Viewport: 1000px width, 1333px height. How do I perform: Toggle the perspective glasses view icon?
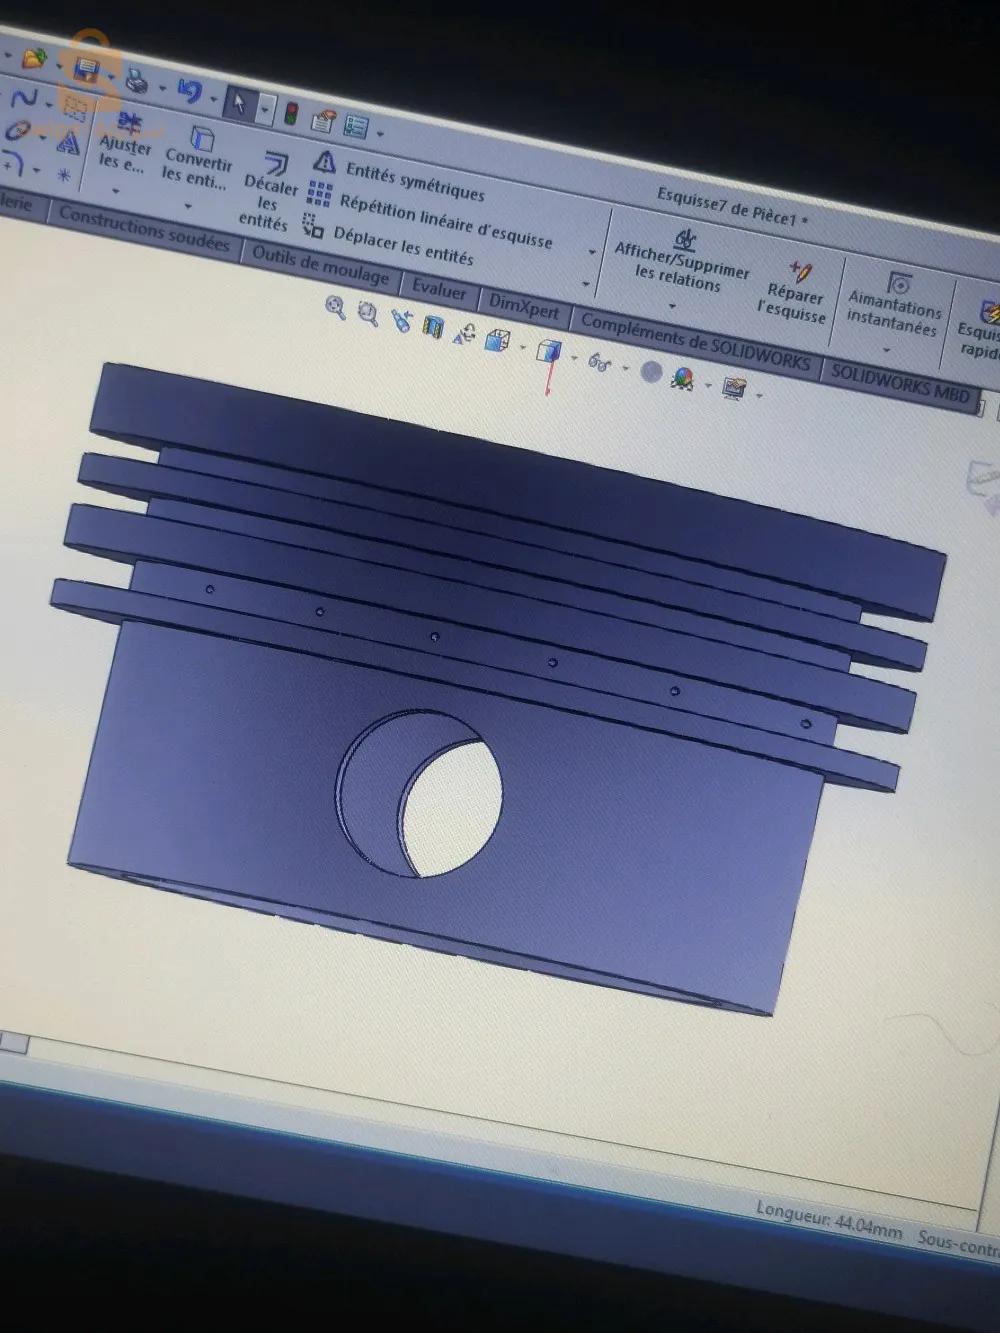click(x=598, y=365)
